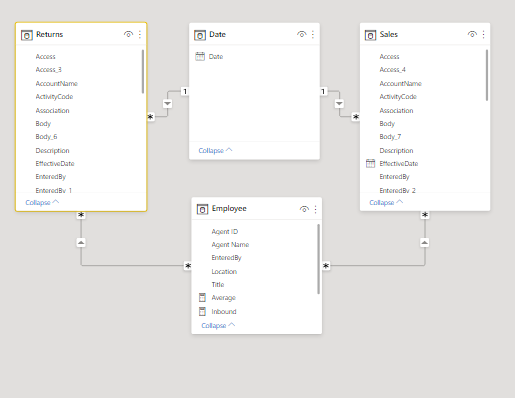Select ActivityCode field in Returns
The width and height of the screenshot is (515, 398).
(54, 97)
